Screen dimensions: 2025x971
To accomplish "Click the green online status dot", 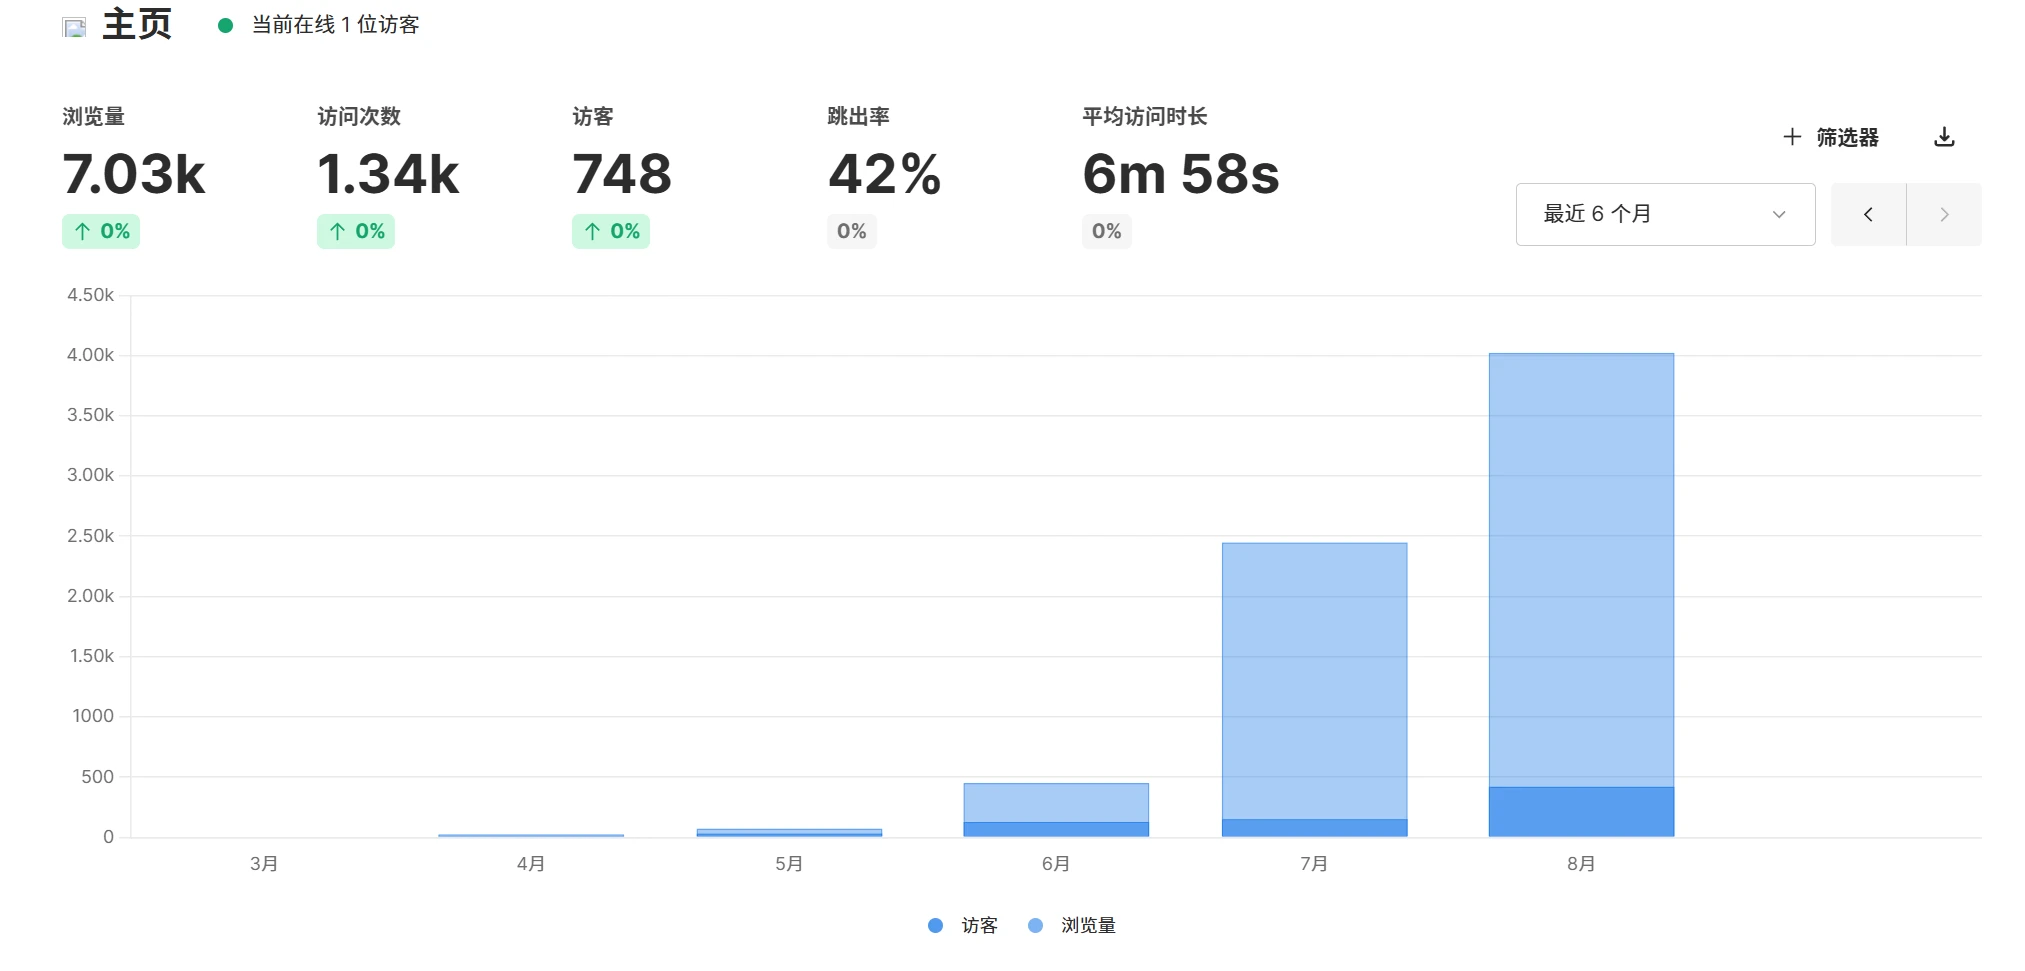I will (x=226, y=26).
